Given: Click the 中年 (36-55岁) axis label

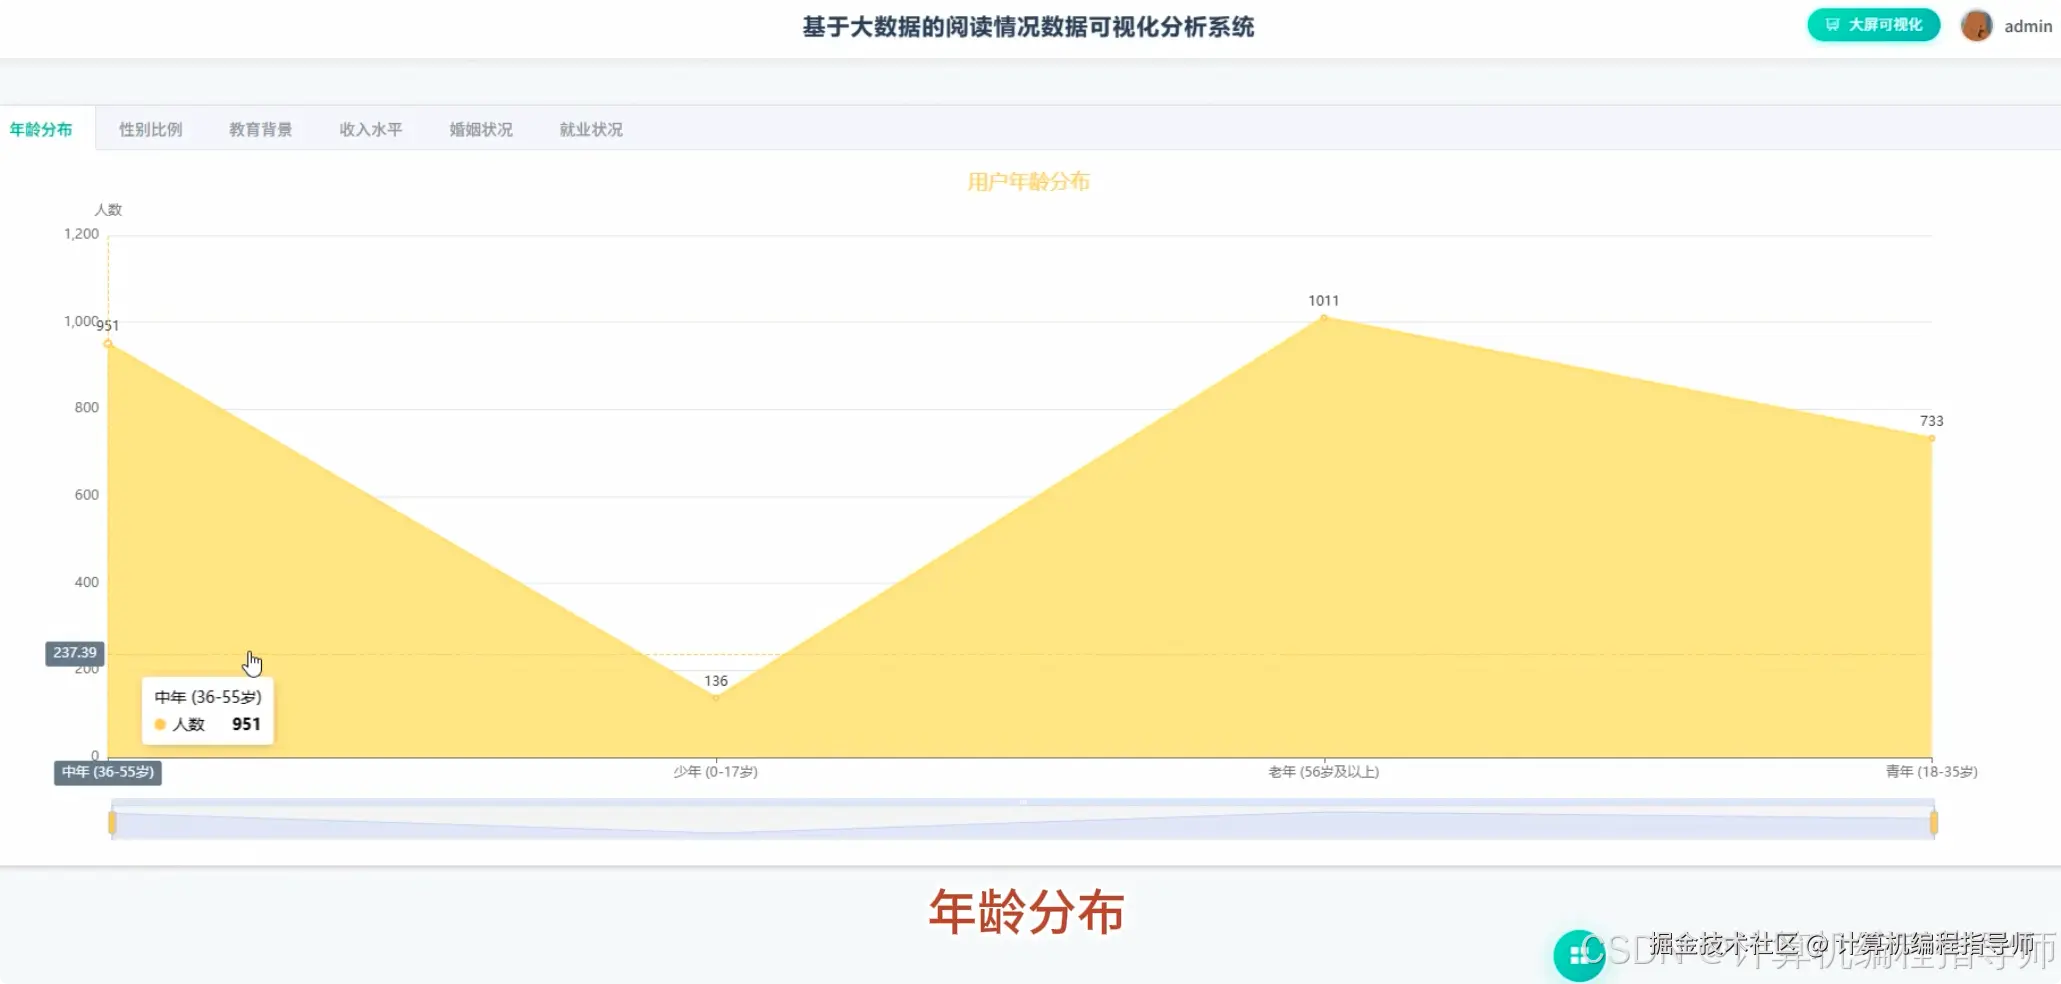Looking at the screenshot, I should click(107, 771).
